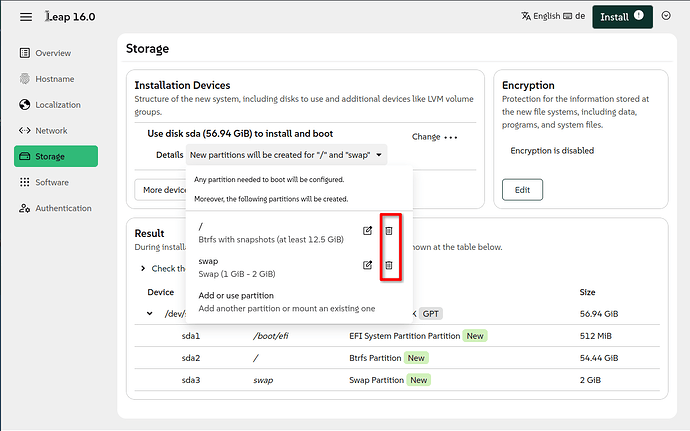Click New badge on Swap Partition row
This screenshot has height=431, width=690.
(x=418, y=380)
